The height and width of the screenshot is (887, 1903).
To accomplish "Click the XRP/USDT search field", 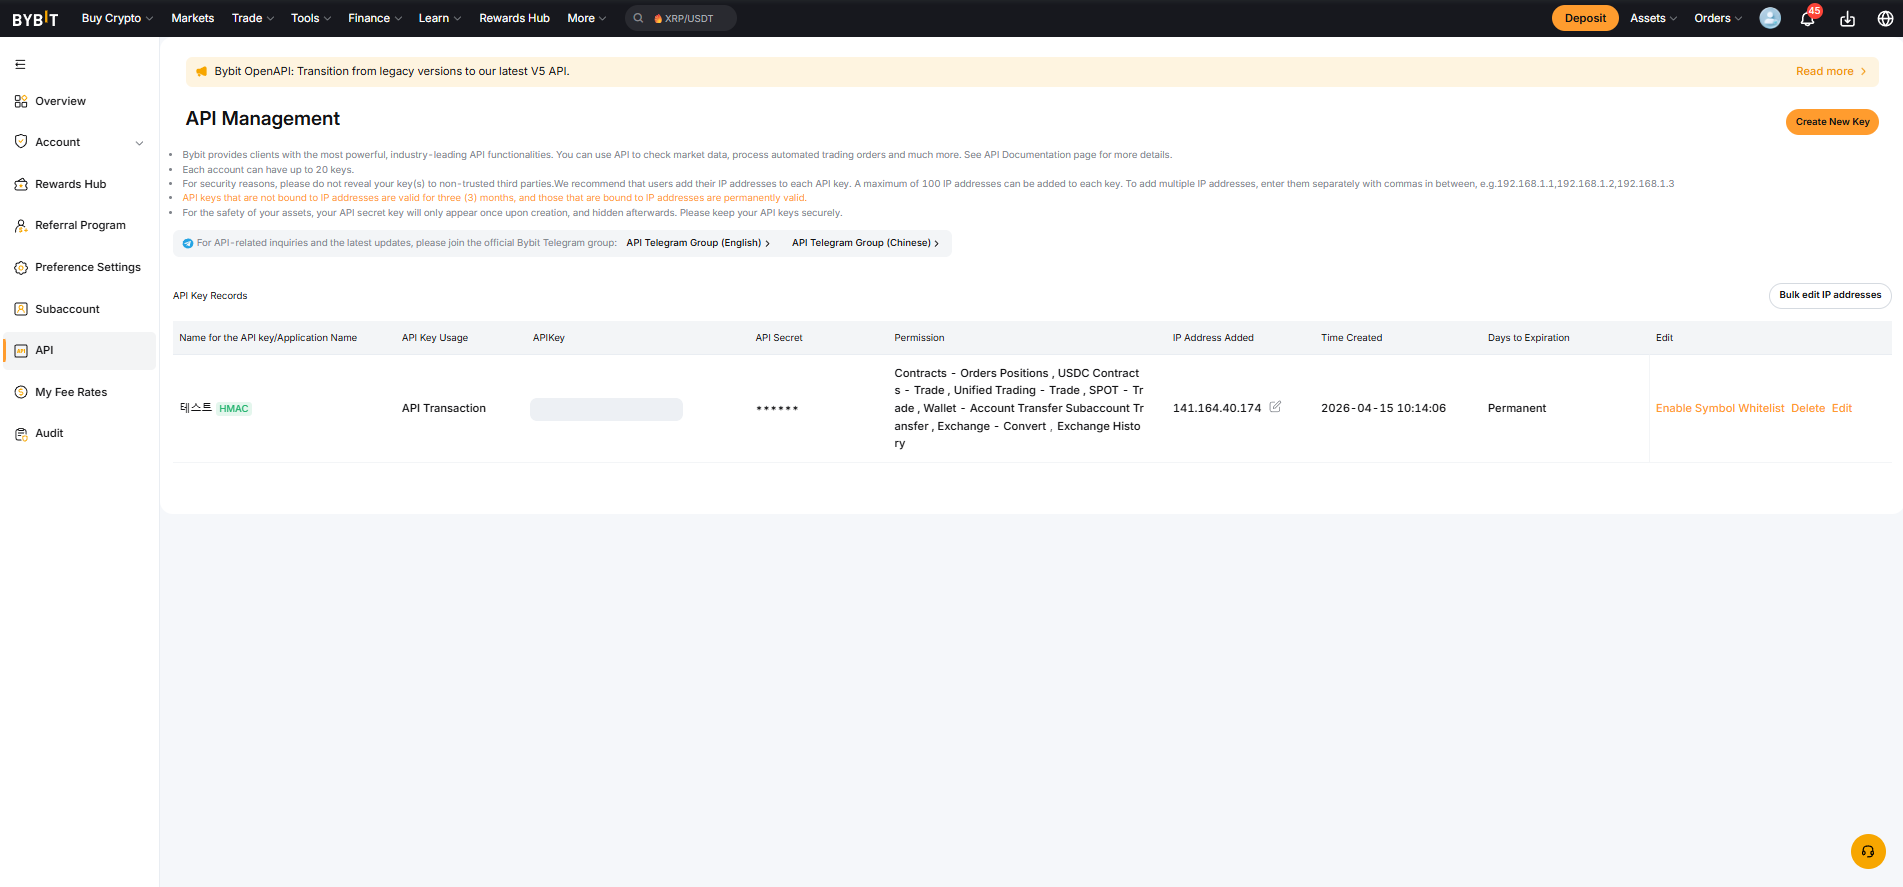I will pyautogui.click(x=681, y=18).
